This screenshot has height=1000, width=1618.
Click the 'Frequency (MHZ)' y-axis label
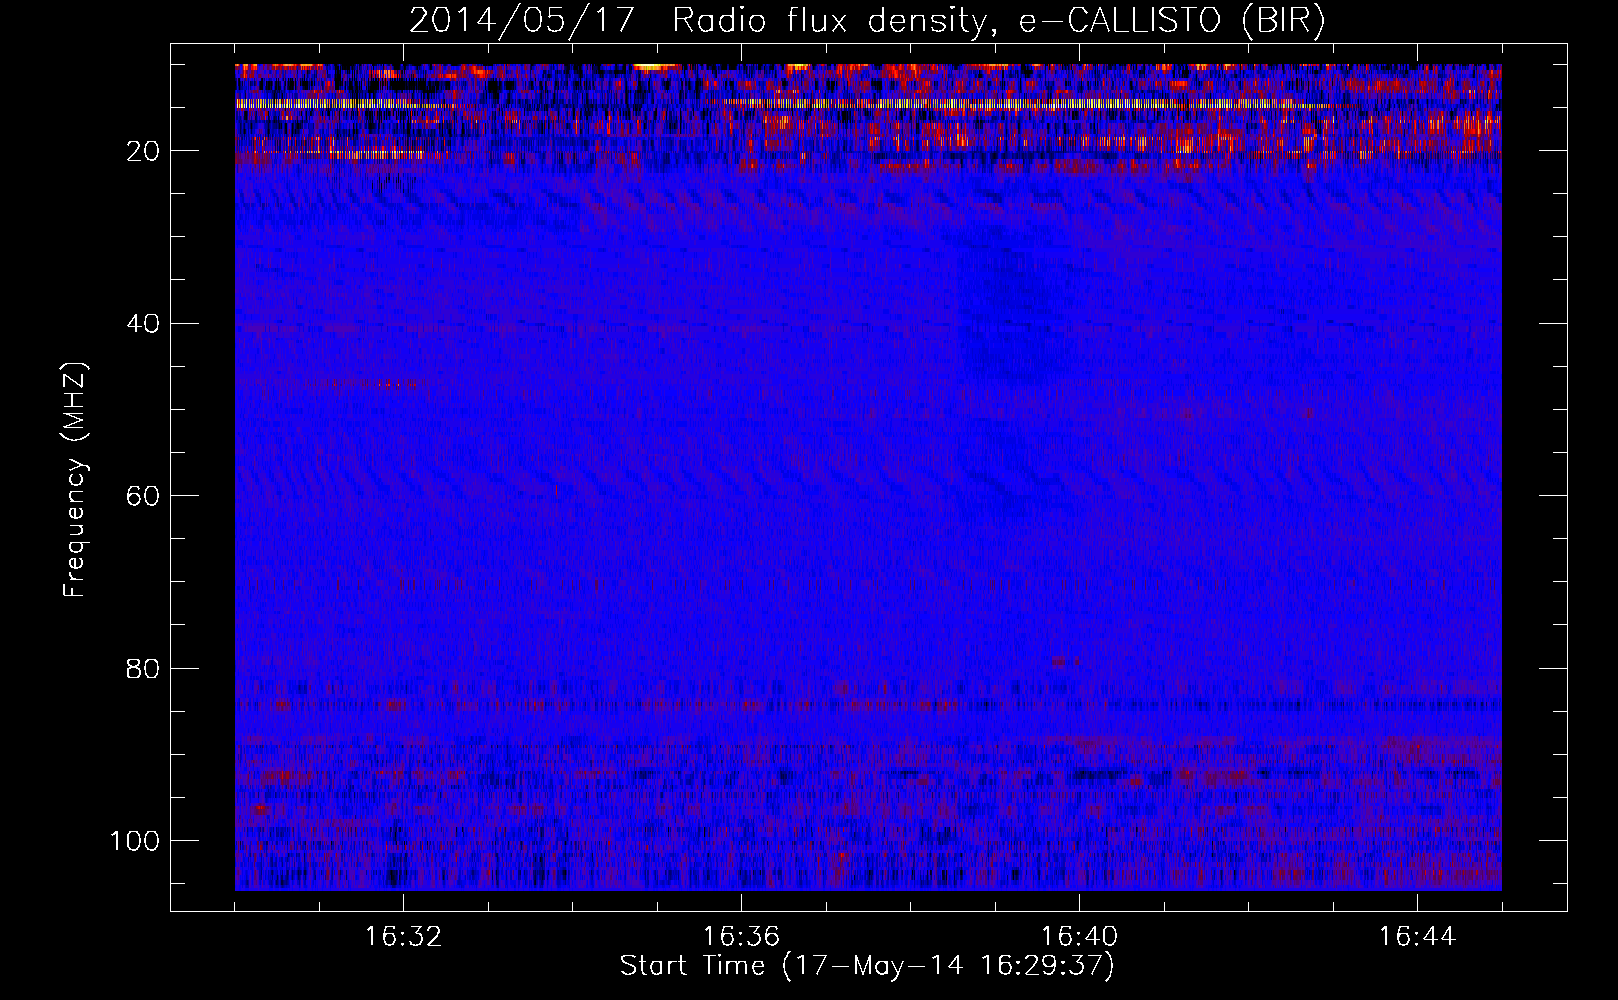[75, 479]
